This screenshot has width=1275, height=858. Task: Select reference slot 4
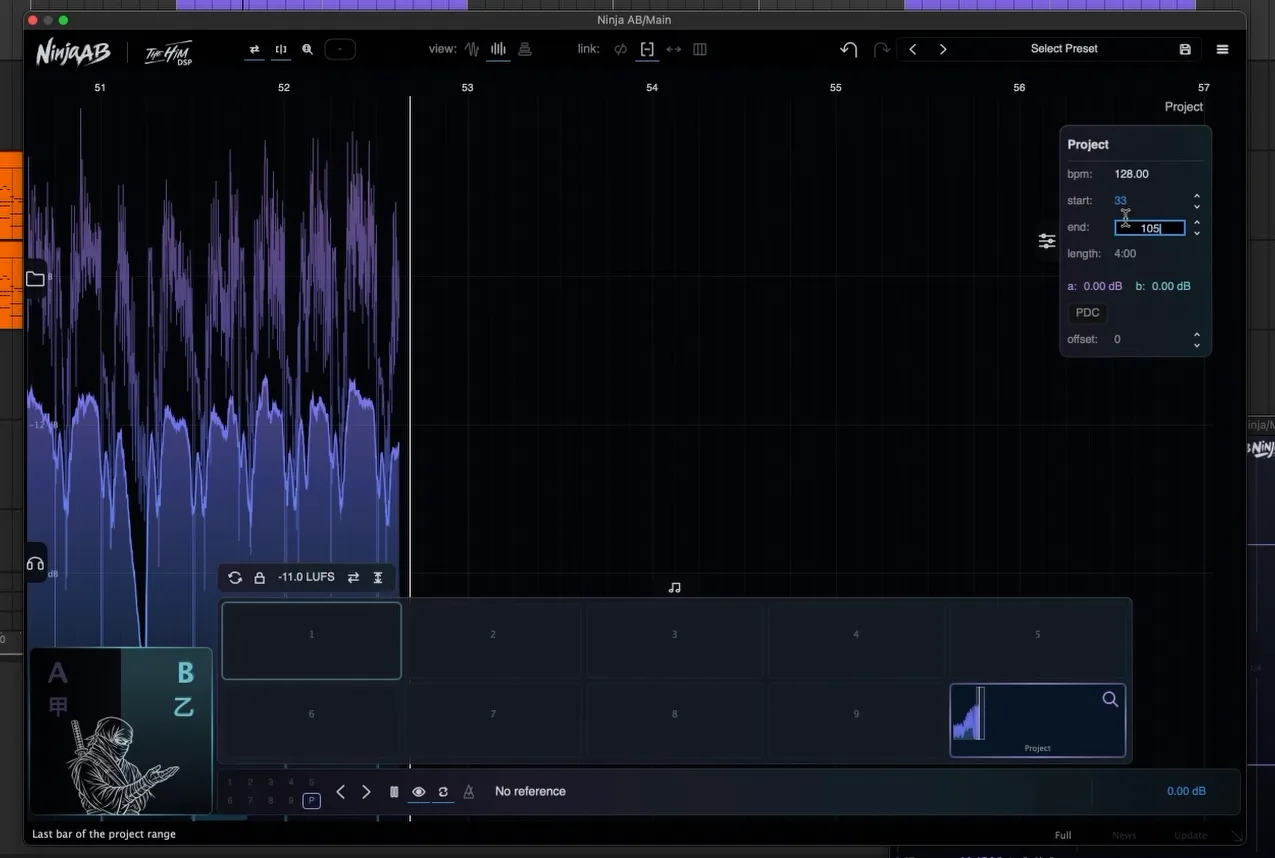(856, 640)
